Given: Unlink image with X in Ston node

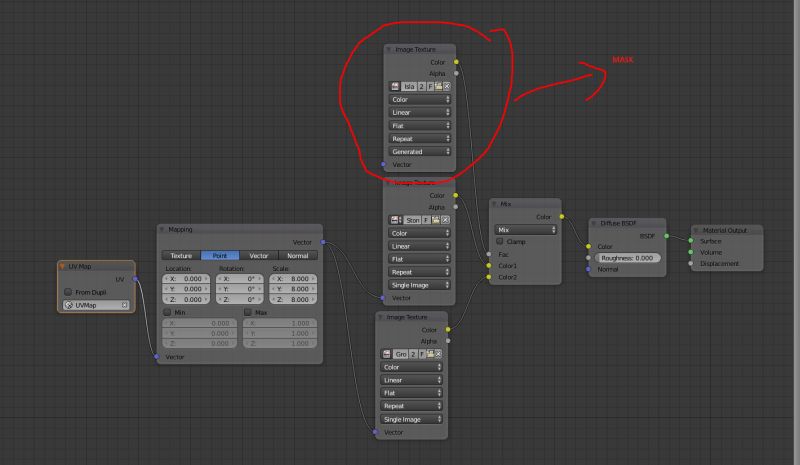Looking at the screenshot, I should [x=445, y=220].
